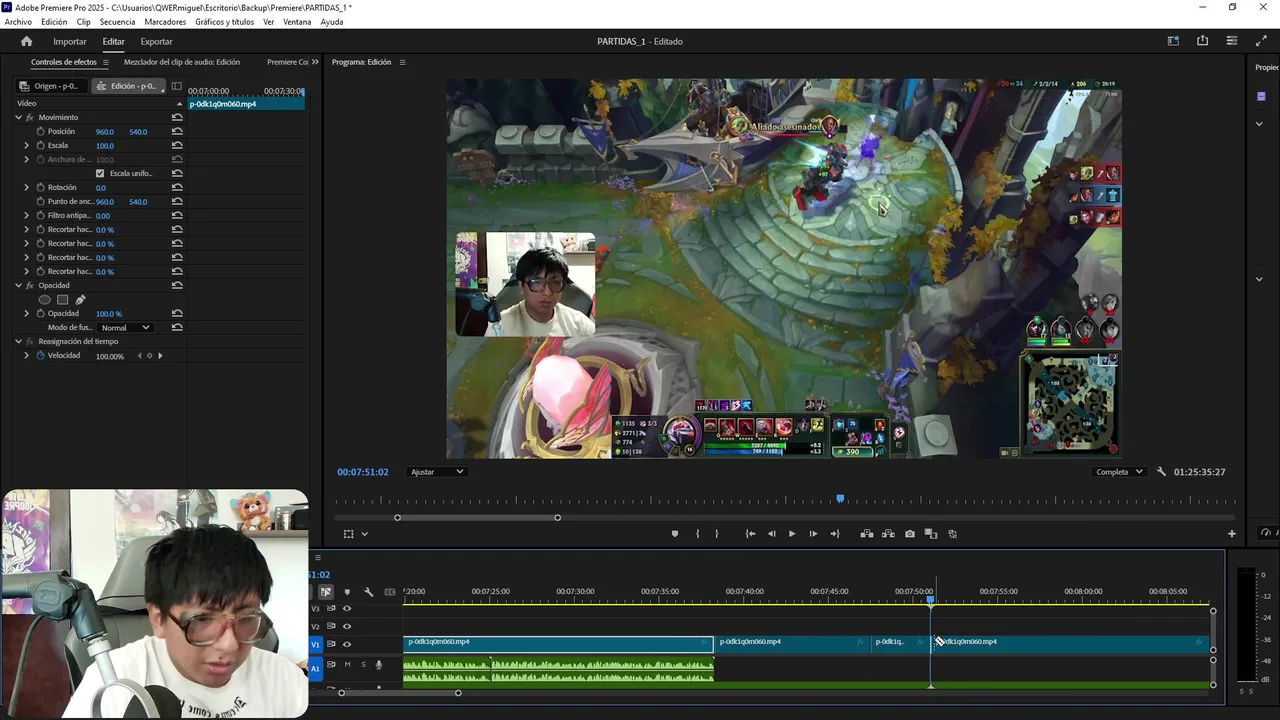Open Completa playback resolution dropdown

click(1119, 472)
